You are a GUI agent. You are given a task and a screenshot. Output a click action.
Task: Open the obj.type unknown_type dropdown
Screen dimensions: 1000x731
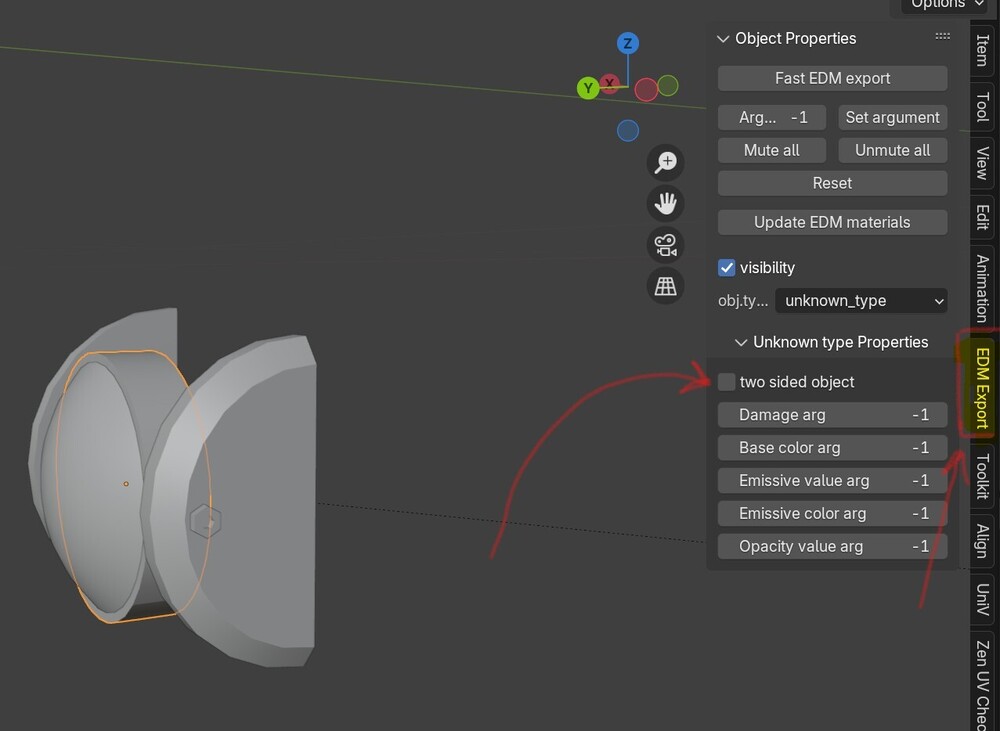(861, 301)
